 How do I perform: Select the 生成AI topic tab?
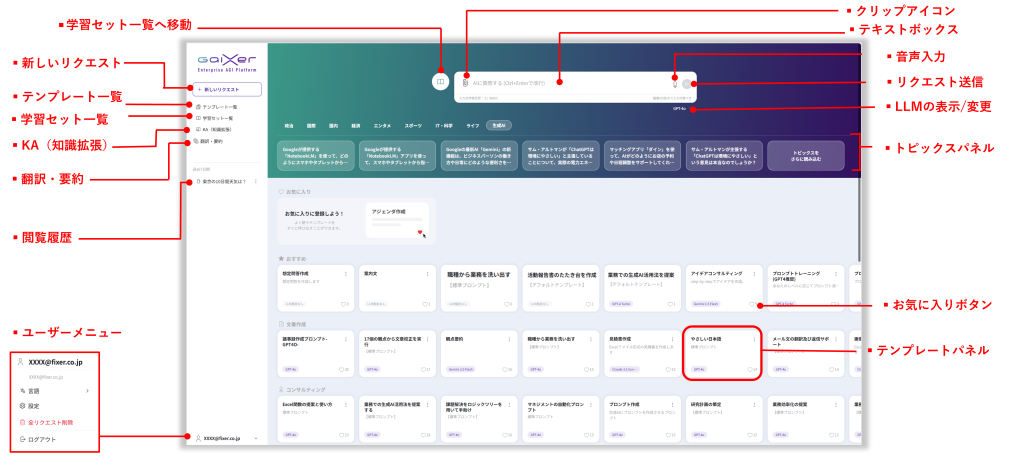(499, 126)
